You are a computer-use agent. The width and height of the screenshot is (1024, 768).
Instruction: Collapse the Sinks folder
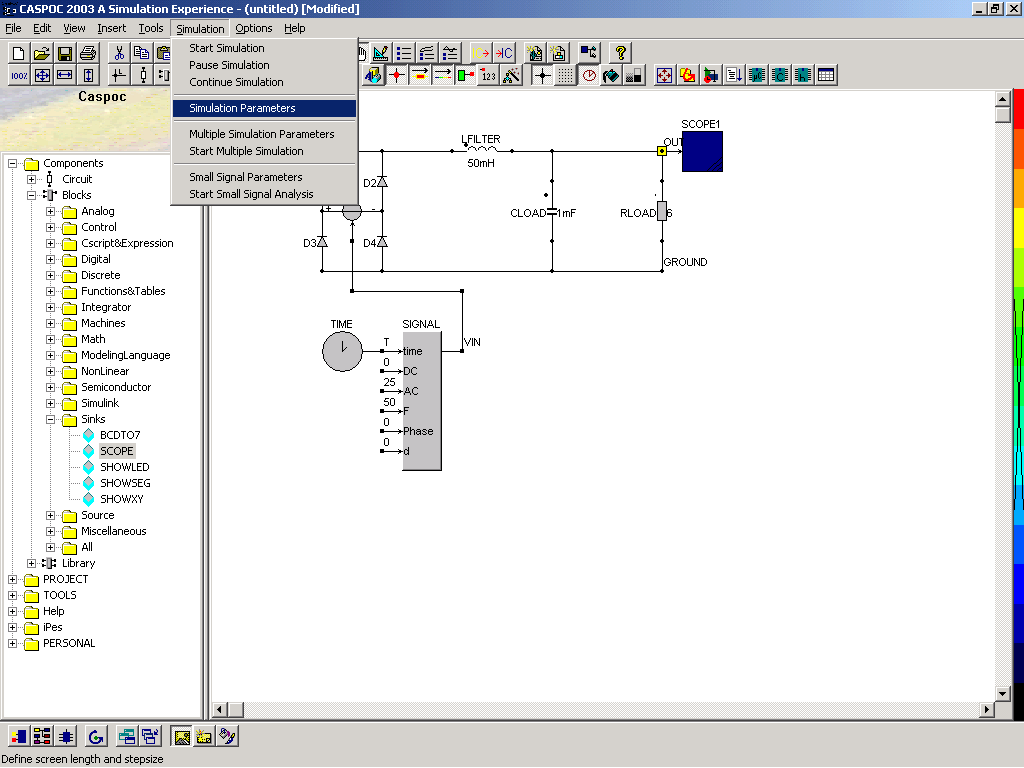[x=50, y=419]
